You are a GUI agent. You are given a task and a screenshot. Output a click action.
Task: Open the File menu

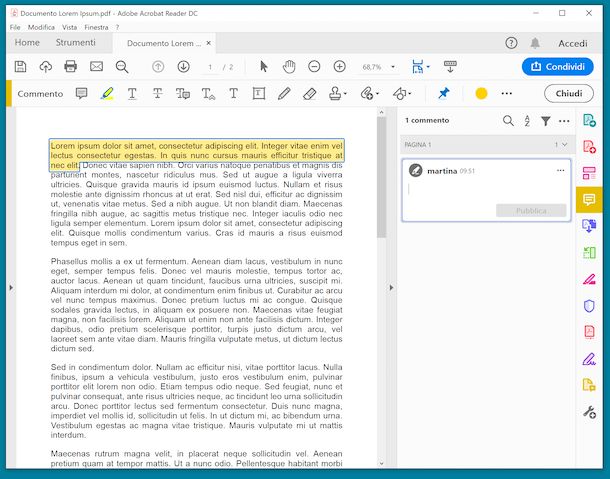[x=15, y=27]
